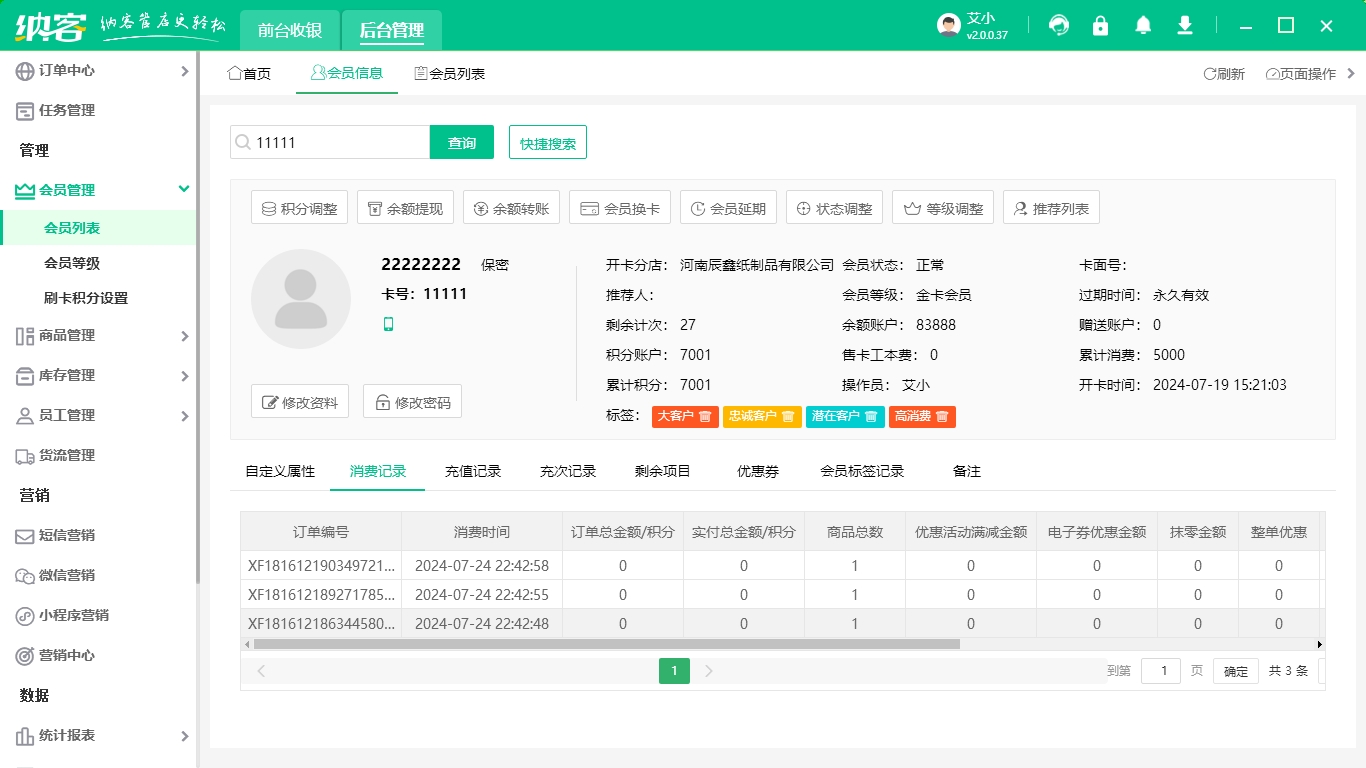Viewport: 1366px width, 768px height.
Task: Collapse the 会员管理 sidebar section
Action: pos(184,189)
